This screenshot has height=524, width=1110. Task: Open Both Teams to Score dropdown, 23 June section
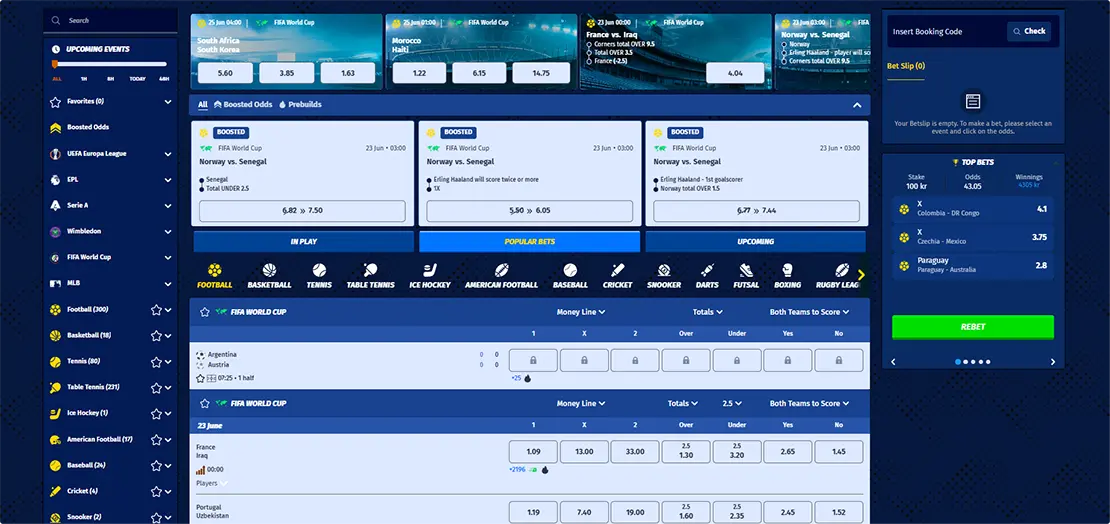click(809, 403)
